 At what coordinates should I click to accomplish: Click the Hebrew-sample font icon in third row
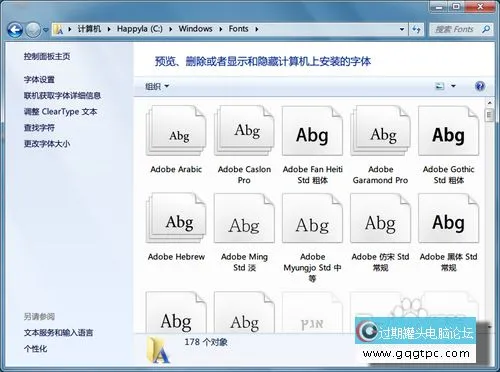coord(312,312)
